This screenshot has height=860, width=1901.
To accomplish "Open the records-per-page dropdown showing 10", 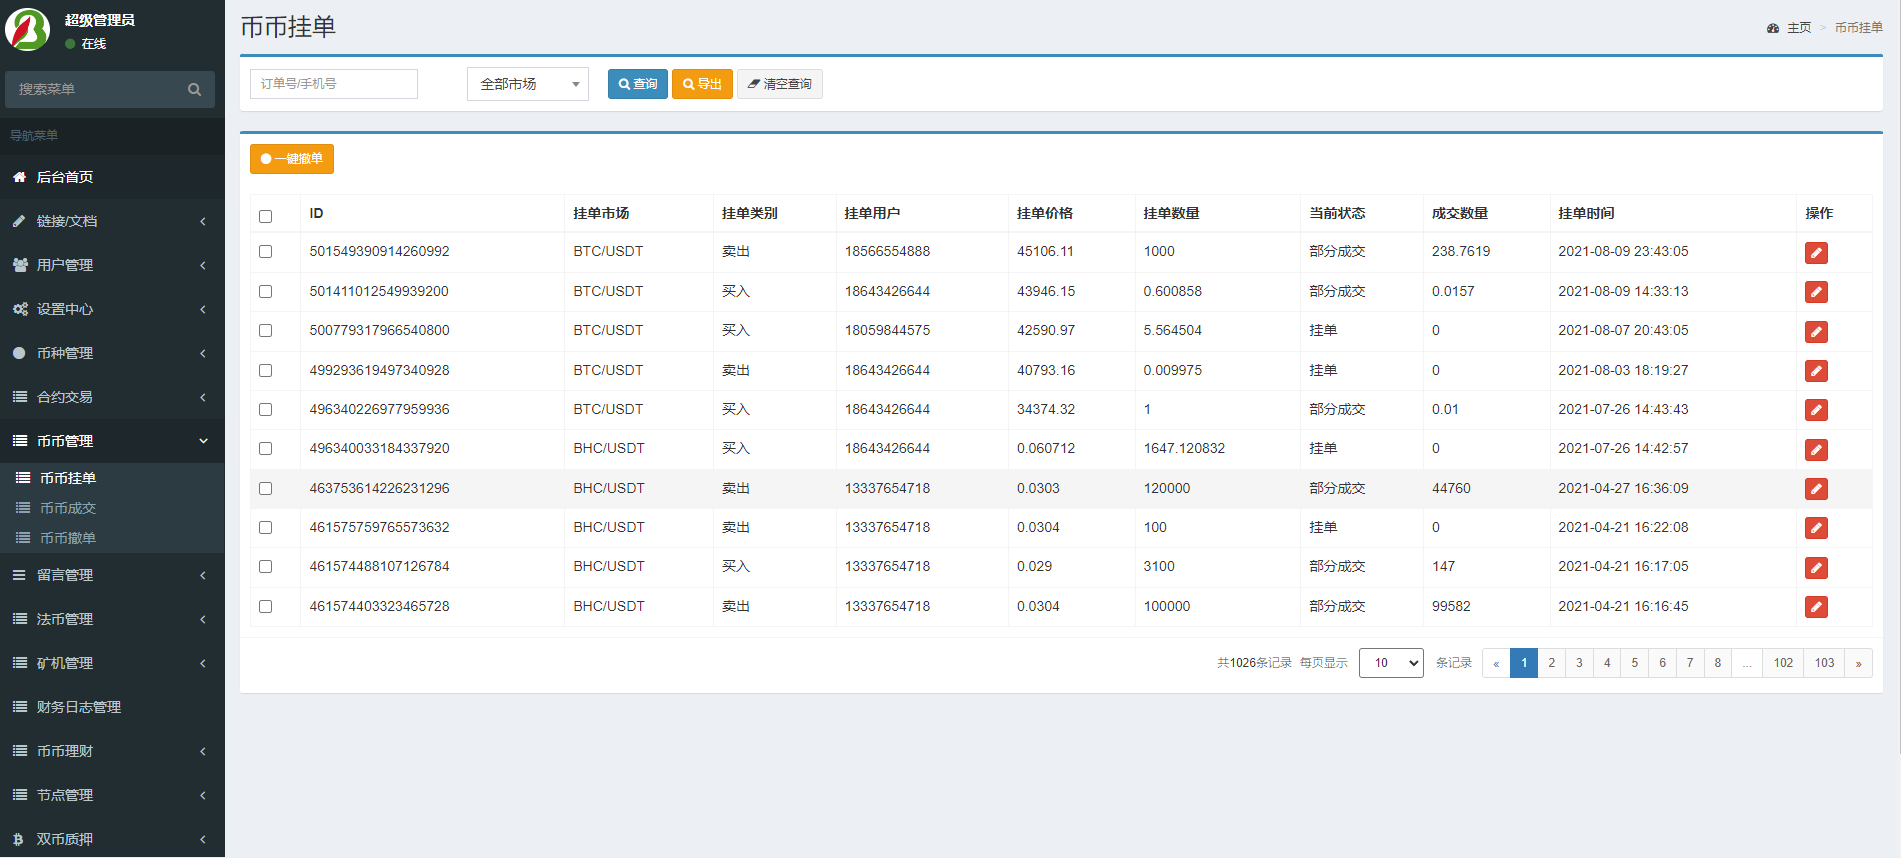I will coord(1390,663).
